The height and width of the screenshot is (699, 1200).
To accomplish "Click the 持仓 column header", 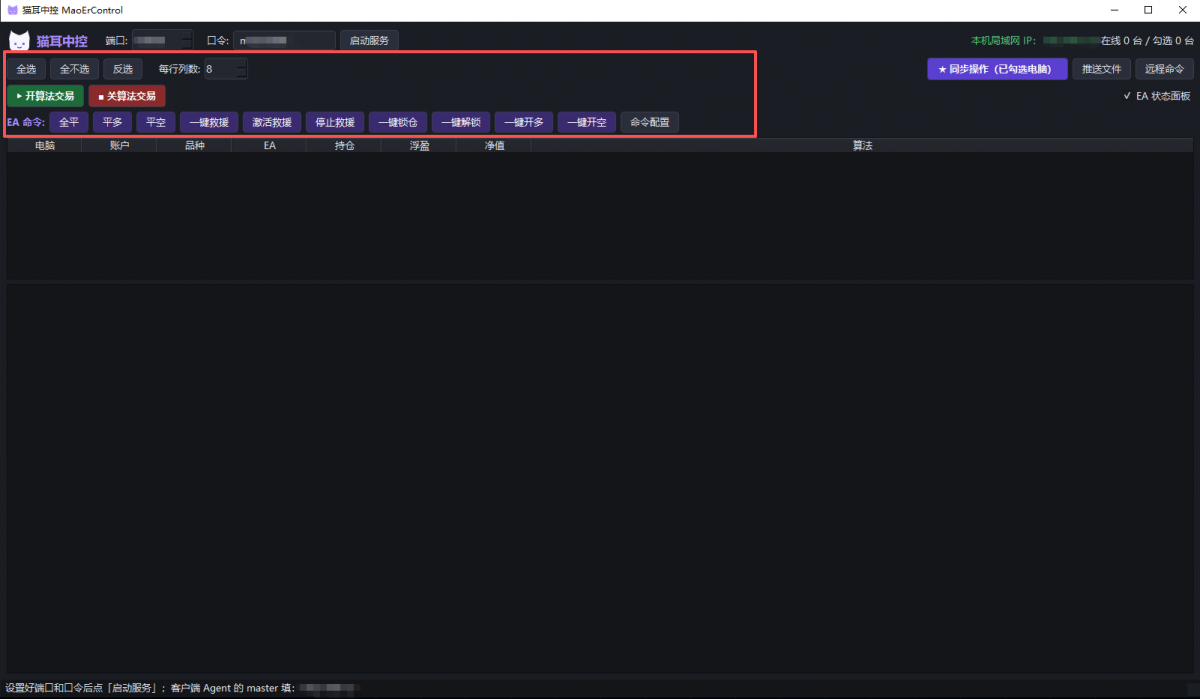I will pos(344,146).
